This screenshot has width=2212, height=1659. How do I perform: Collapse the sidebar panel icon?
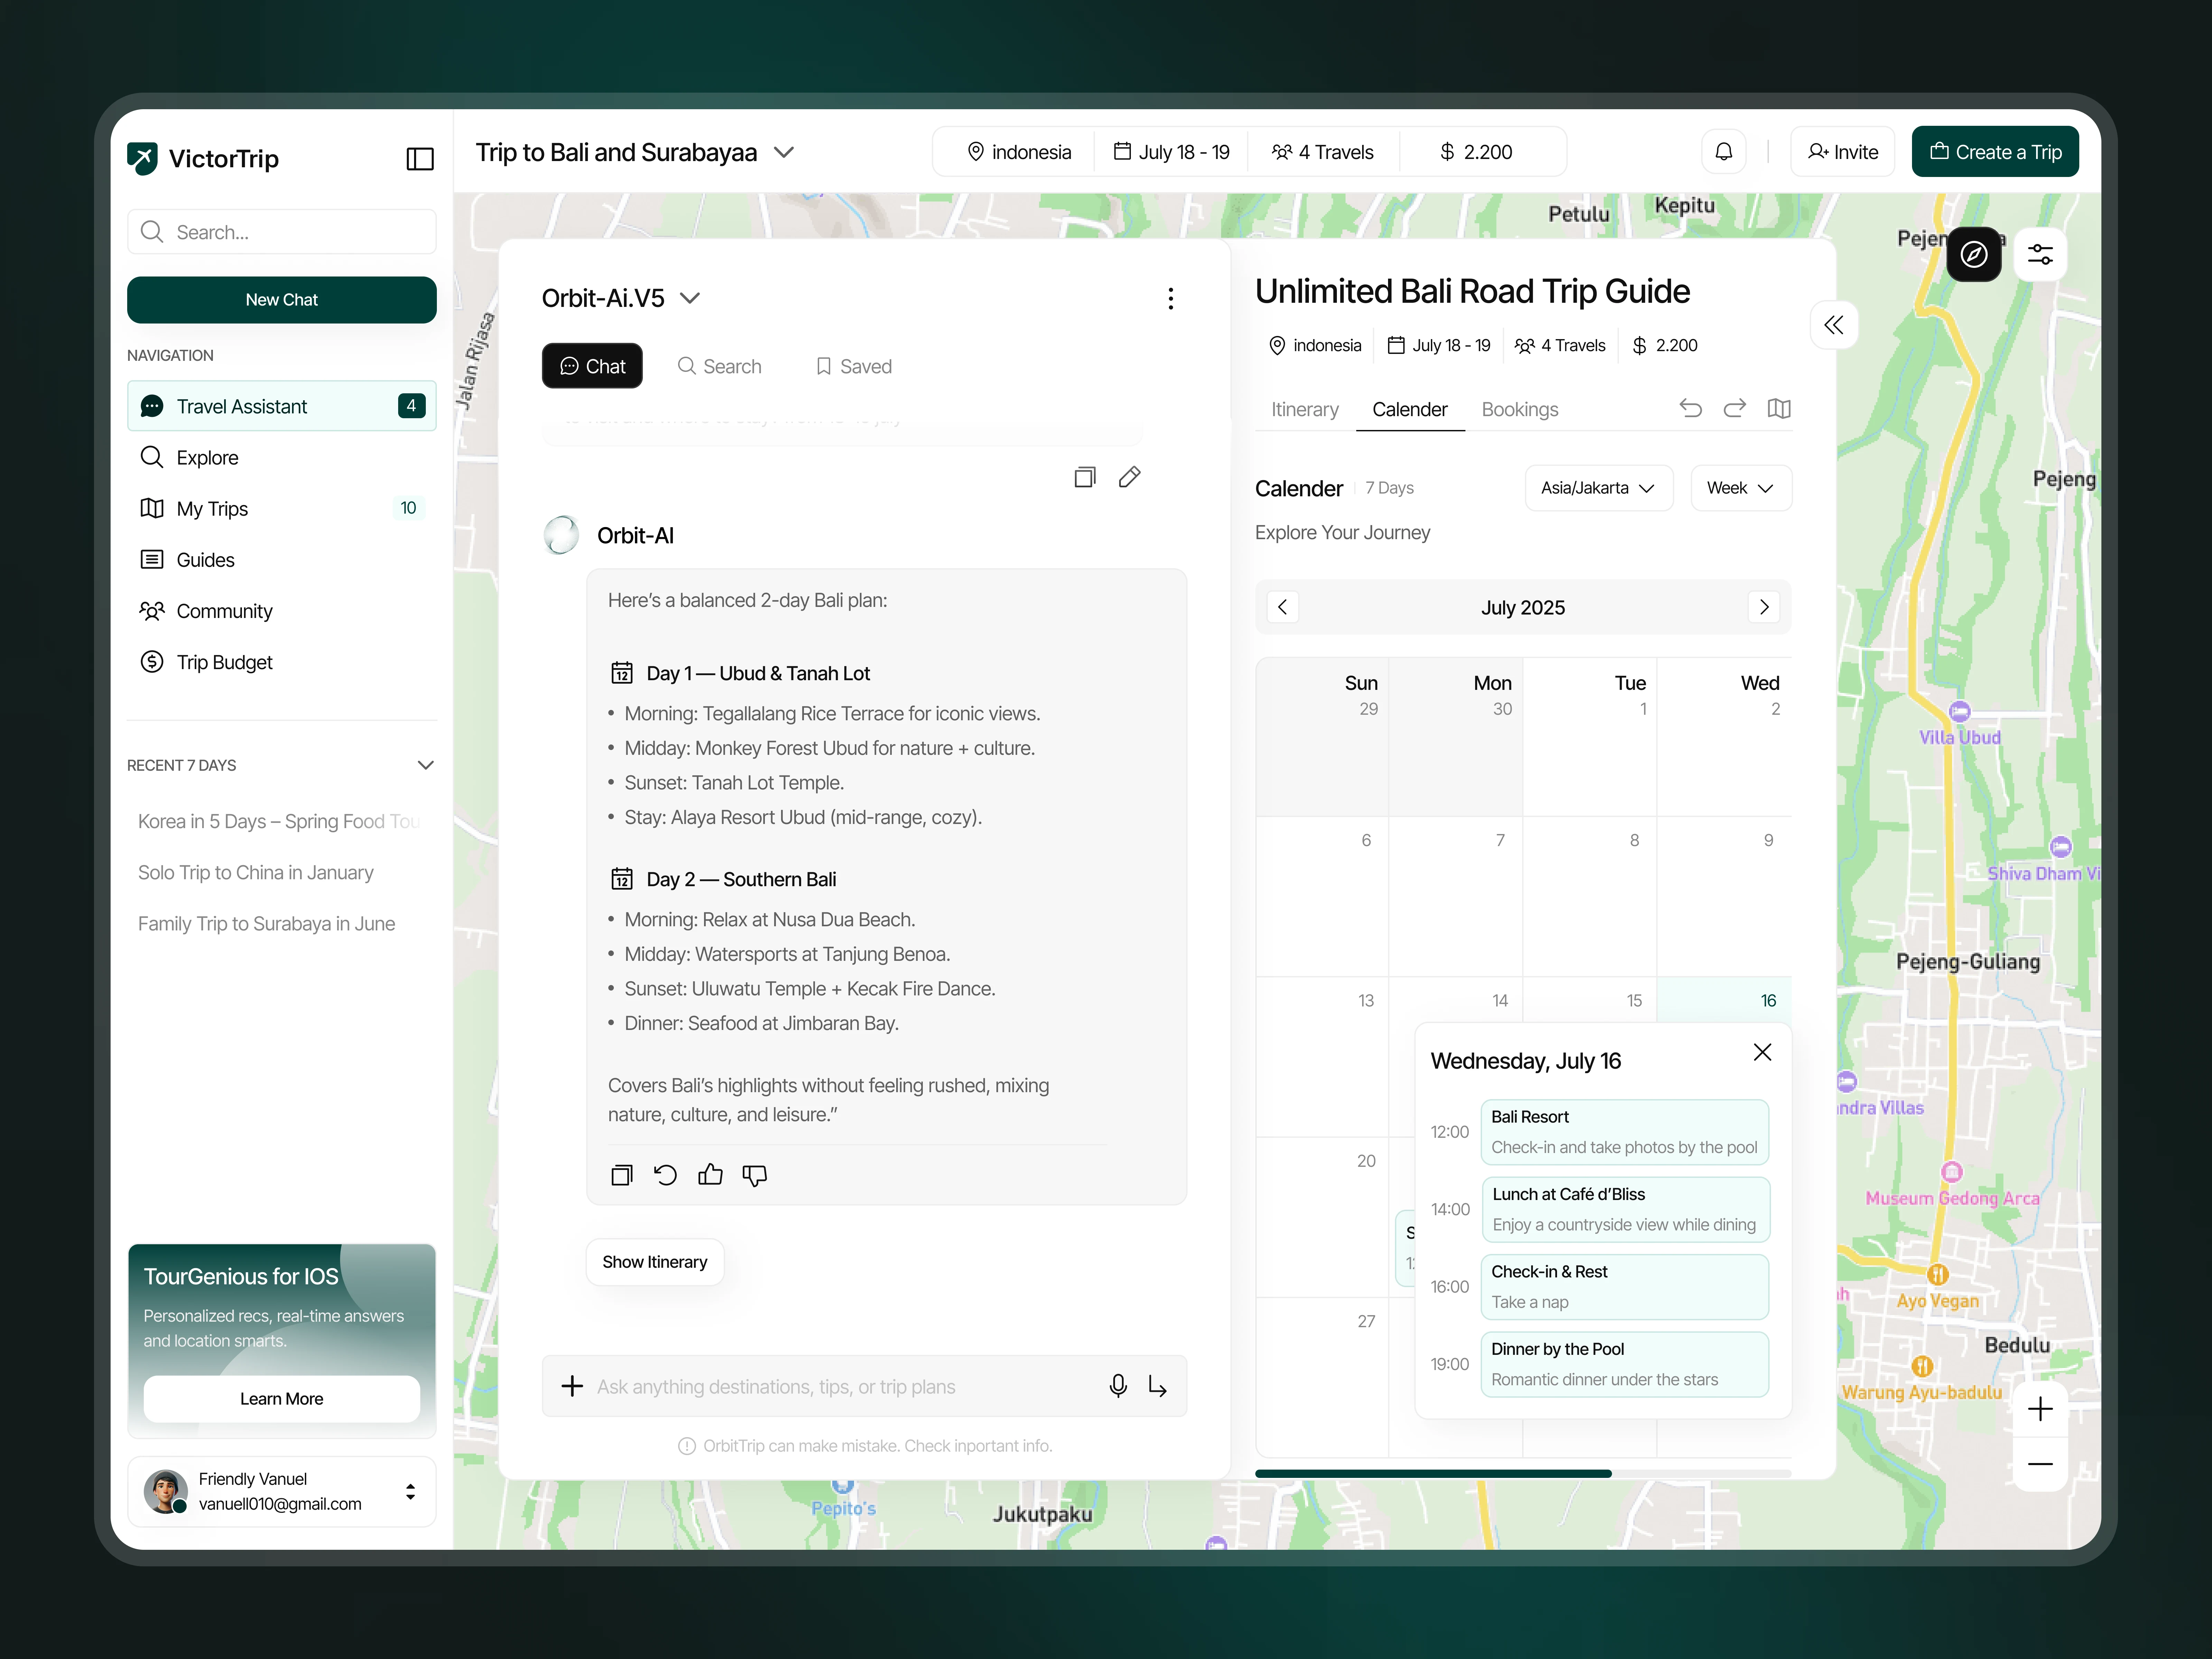point(420,159)
